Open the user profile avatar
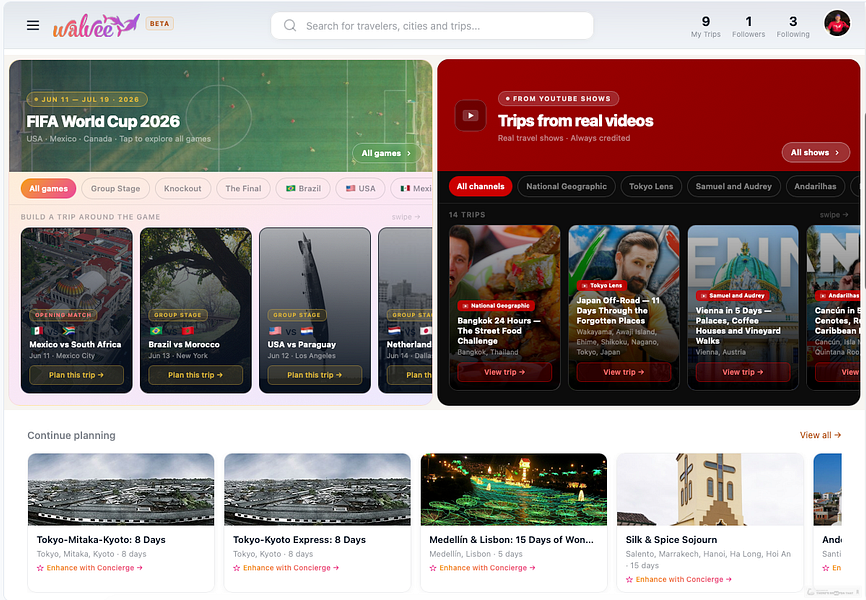This screenshot has width=866, height=600. click(837, 23)
